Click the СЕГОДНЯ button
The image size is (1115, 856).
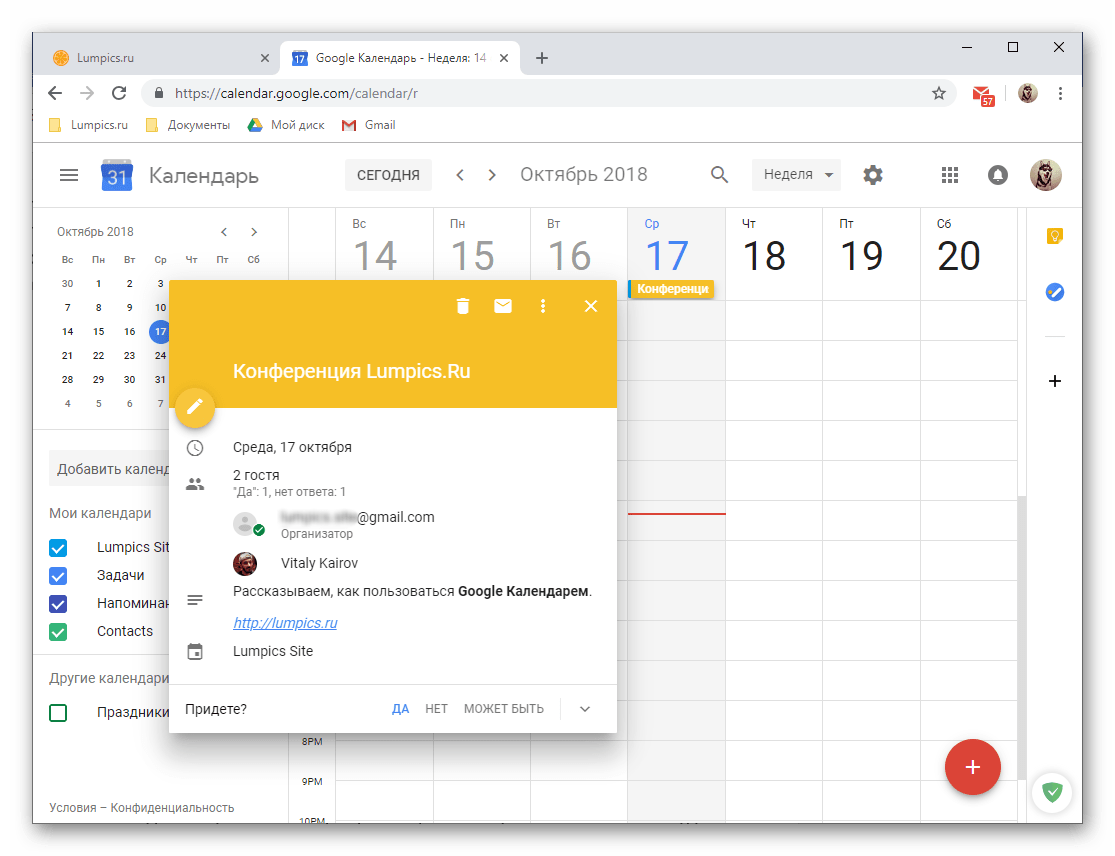pos(388,175)
